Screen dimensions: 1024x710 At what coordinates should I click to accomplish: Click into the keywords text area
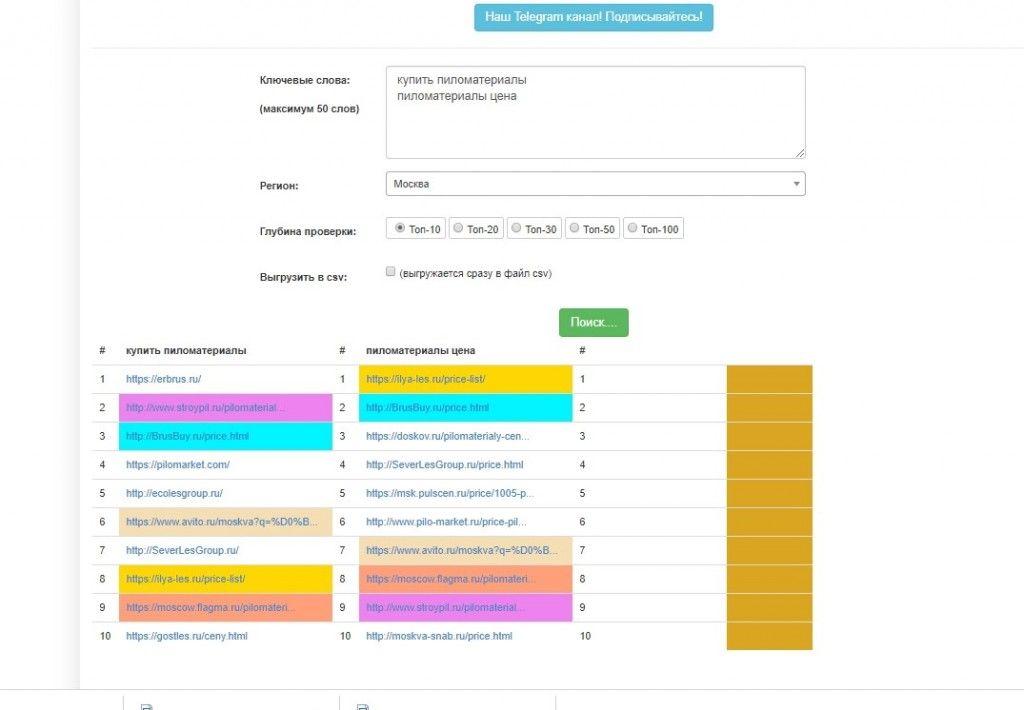click(596, 112)
